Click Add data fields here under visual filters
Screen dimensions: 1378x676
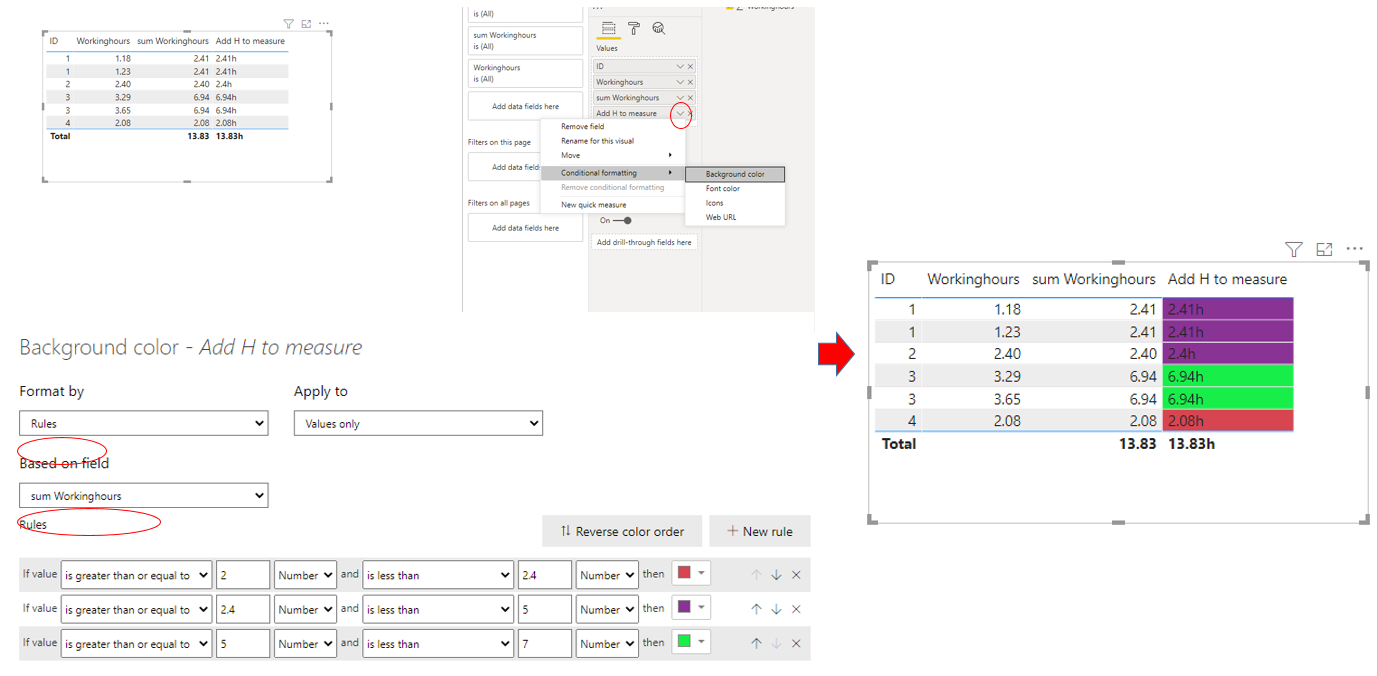(x=526, y=106)
